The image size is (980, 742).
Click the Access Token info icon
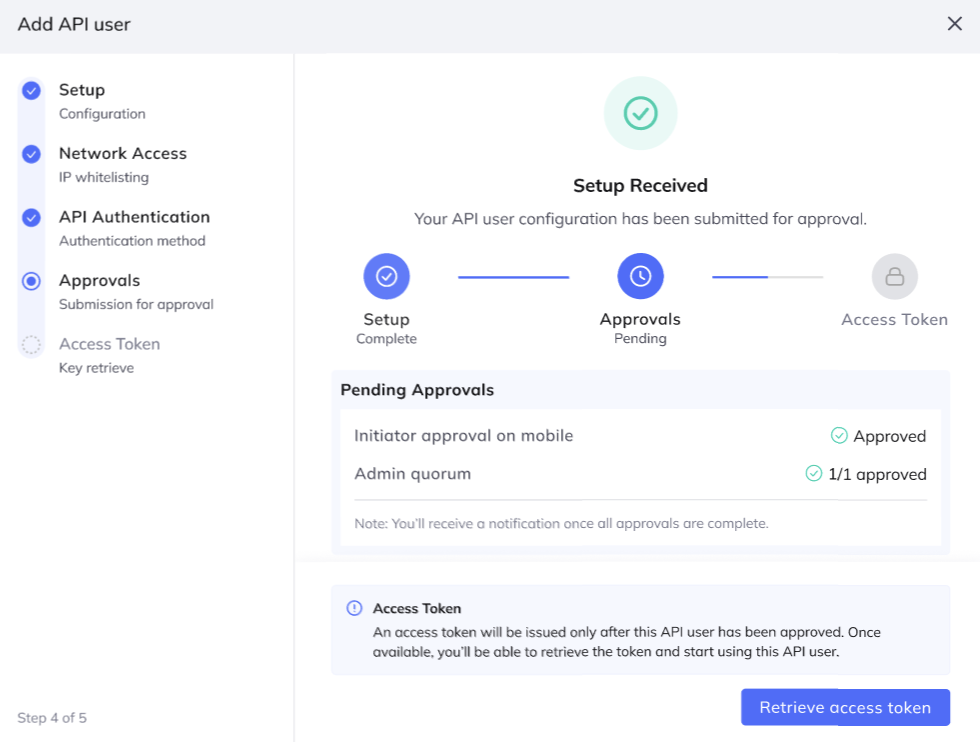[354, 608]
